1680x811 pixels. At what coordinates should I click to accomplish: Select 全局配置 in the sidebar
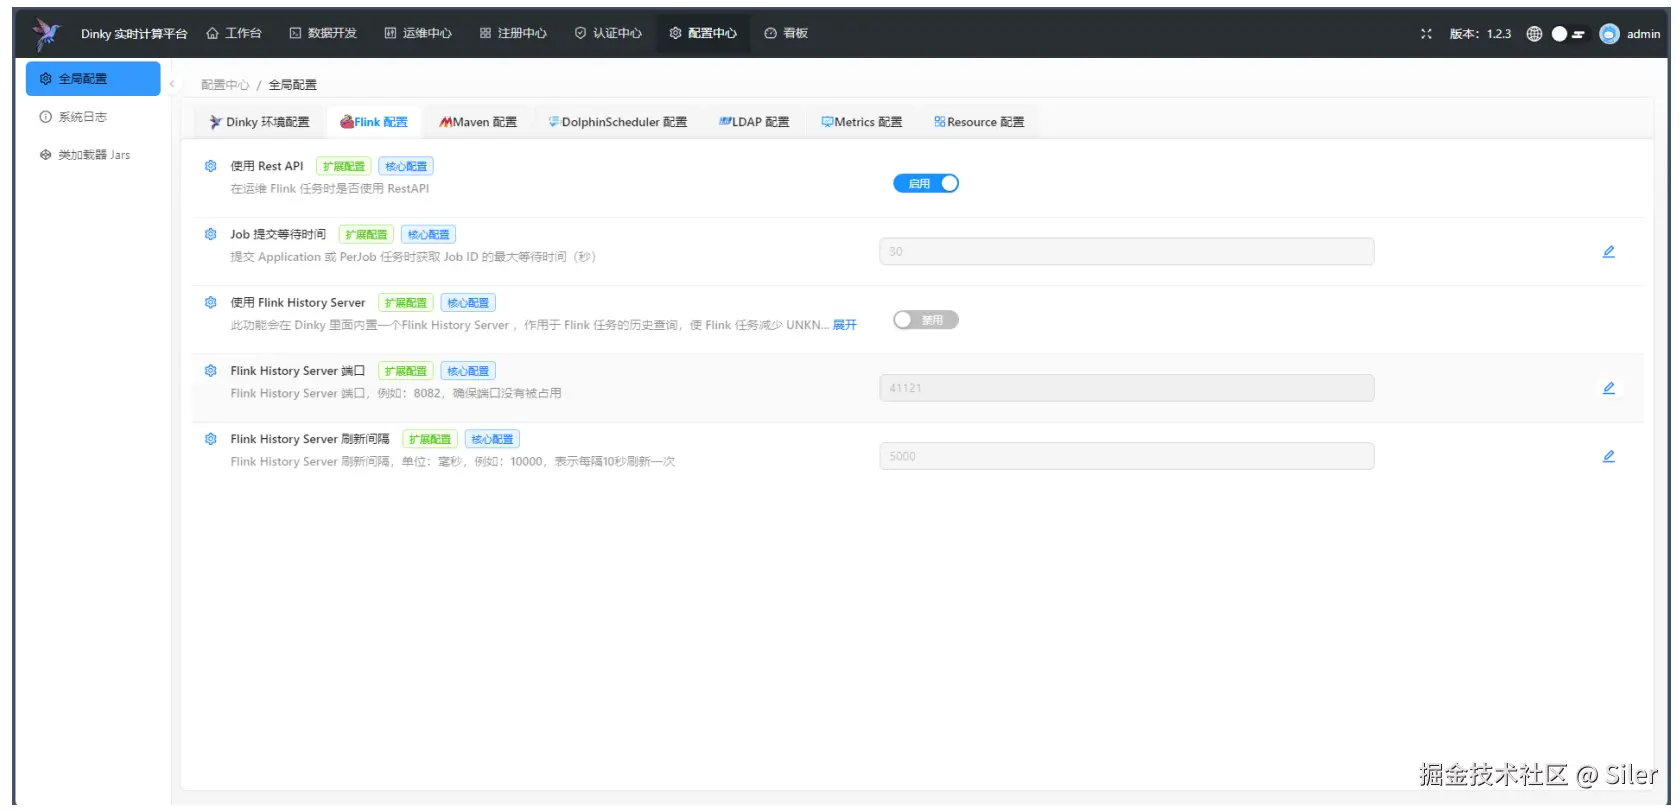[93, 79]
